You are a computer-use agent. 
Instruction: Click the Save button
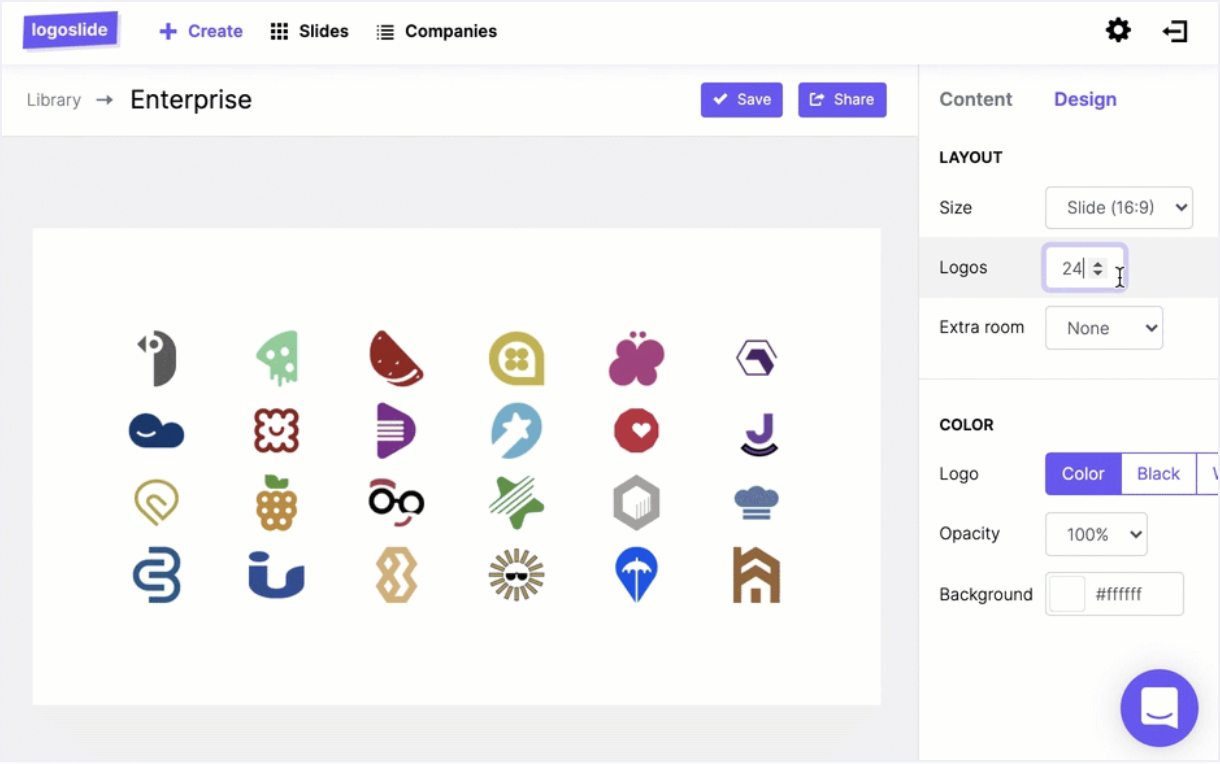pyautogui.click(x=742, y=99)
